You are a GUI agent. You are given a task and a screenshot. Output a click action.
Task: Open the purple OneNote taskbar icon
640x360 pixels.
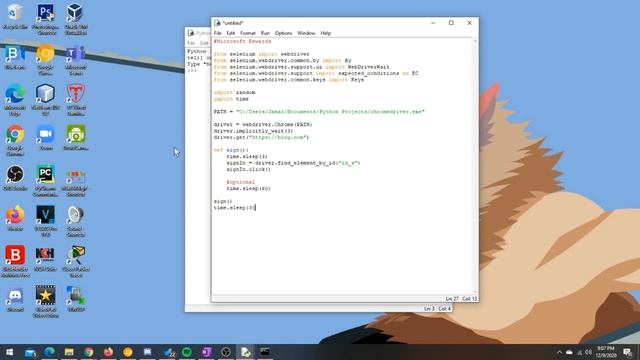pos(207,351)
